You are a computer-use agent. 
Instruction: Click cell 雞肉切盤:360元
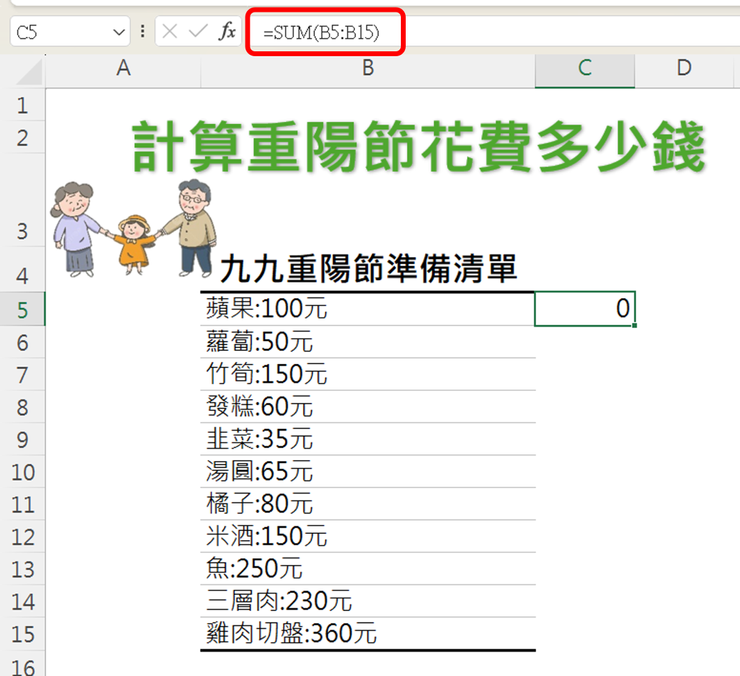(368, 634)
